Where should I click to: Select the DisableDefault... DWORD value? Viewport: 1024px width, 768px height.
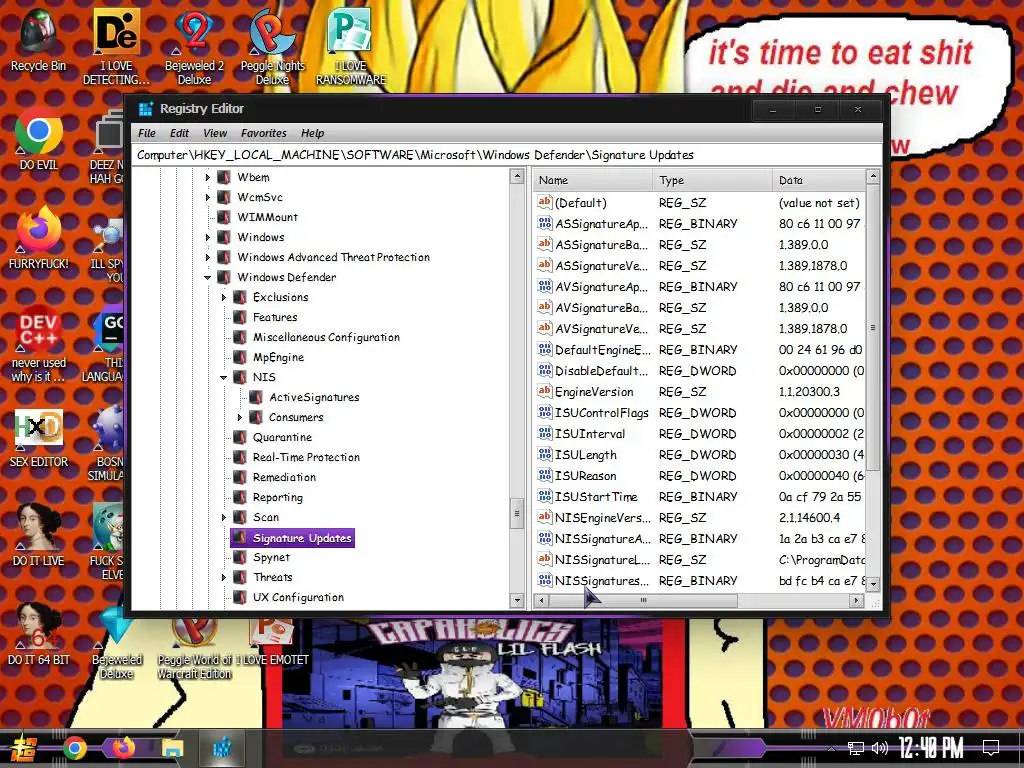point(699,370)
